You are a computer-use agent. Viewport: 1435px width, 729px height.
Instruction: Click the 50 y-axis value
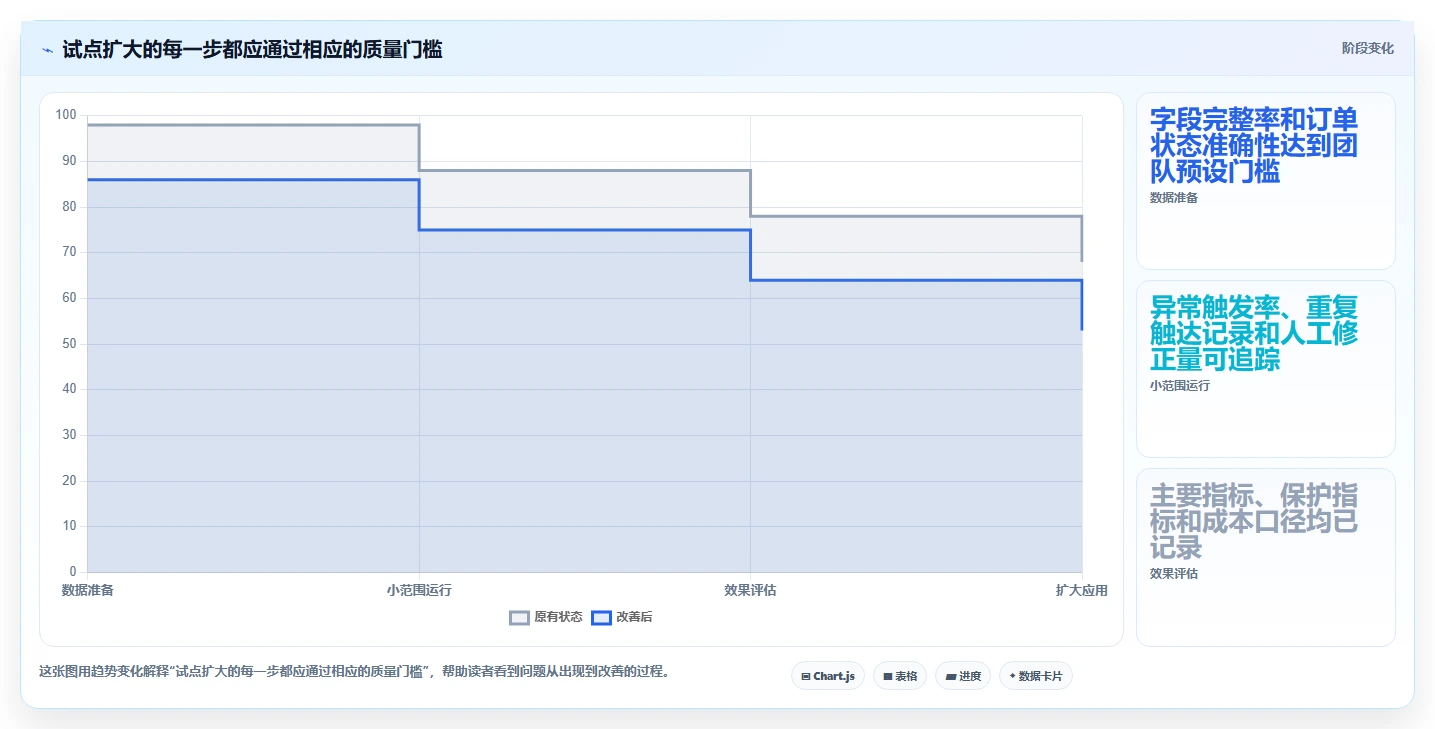pyautogui.click(x=69, y=343)
